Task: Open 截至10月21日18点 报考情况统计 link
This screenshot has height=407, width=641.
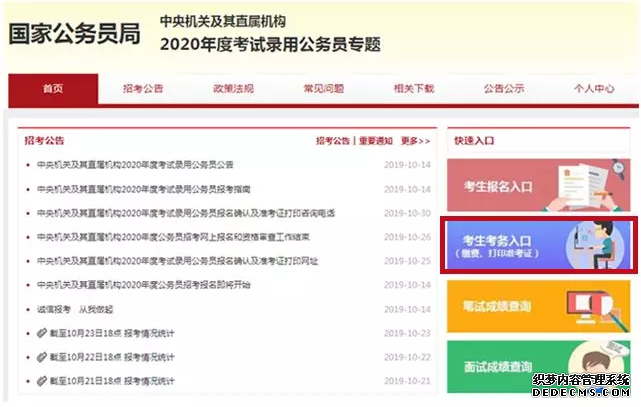Action: tap(112, 381)
